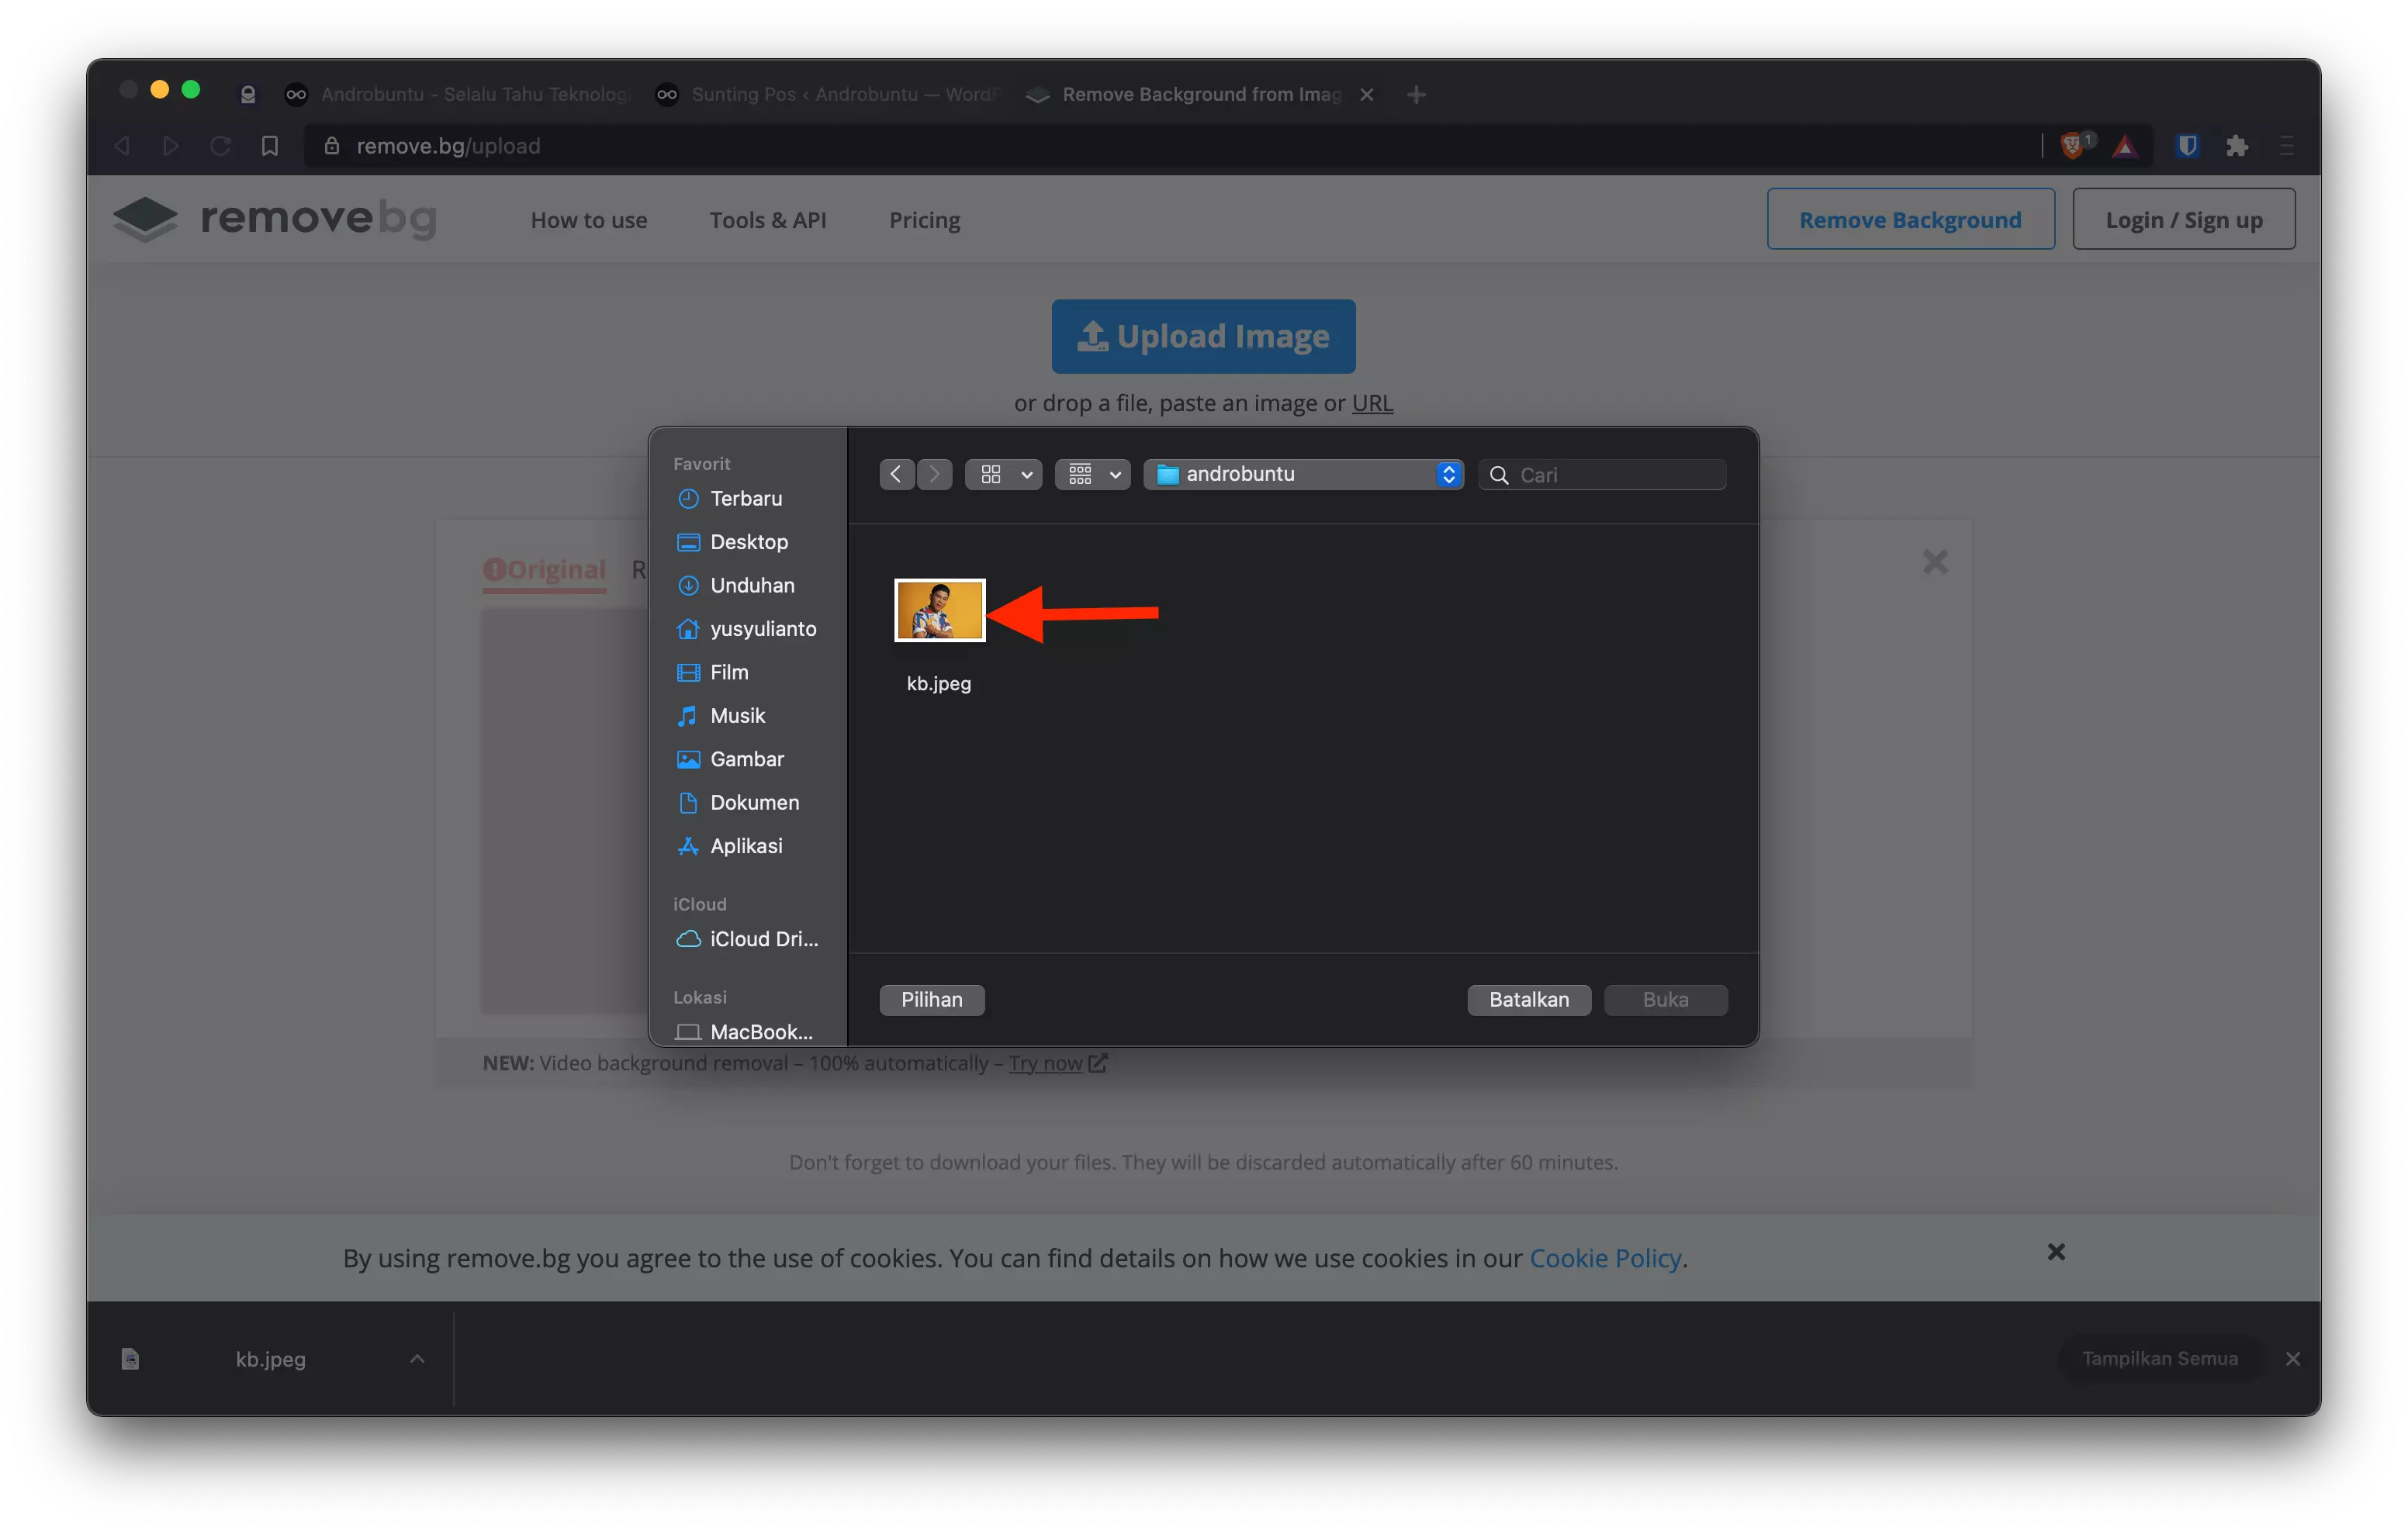Select the kb.jpeg thumbnail
Viewport: 2408px width, 1531px height.
pyautogui.click(x=939, y=610)
